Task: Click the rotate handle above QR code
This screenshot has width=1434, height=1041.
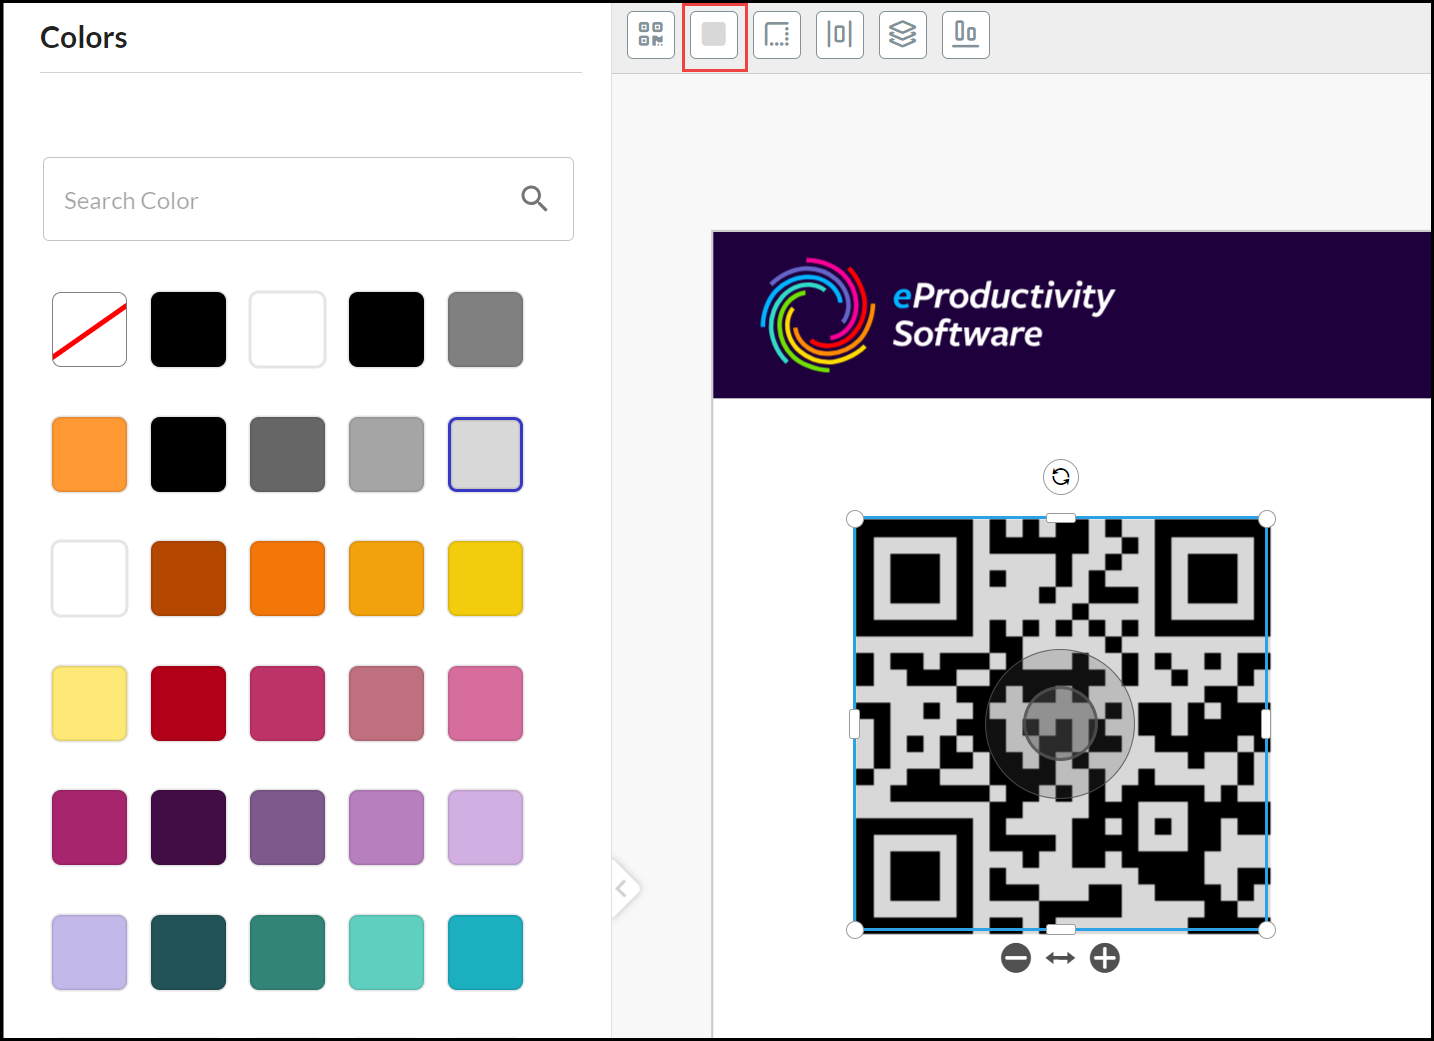Action: [1061, 477]
